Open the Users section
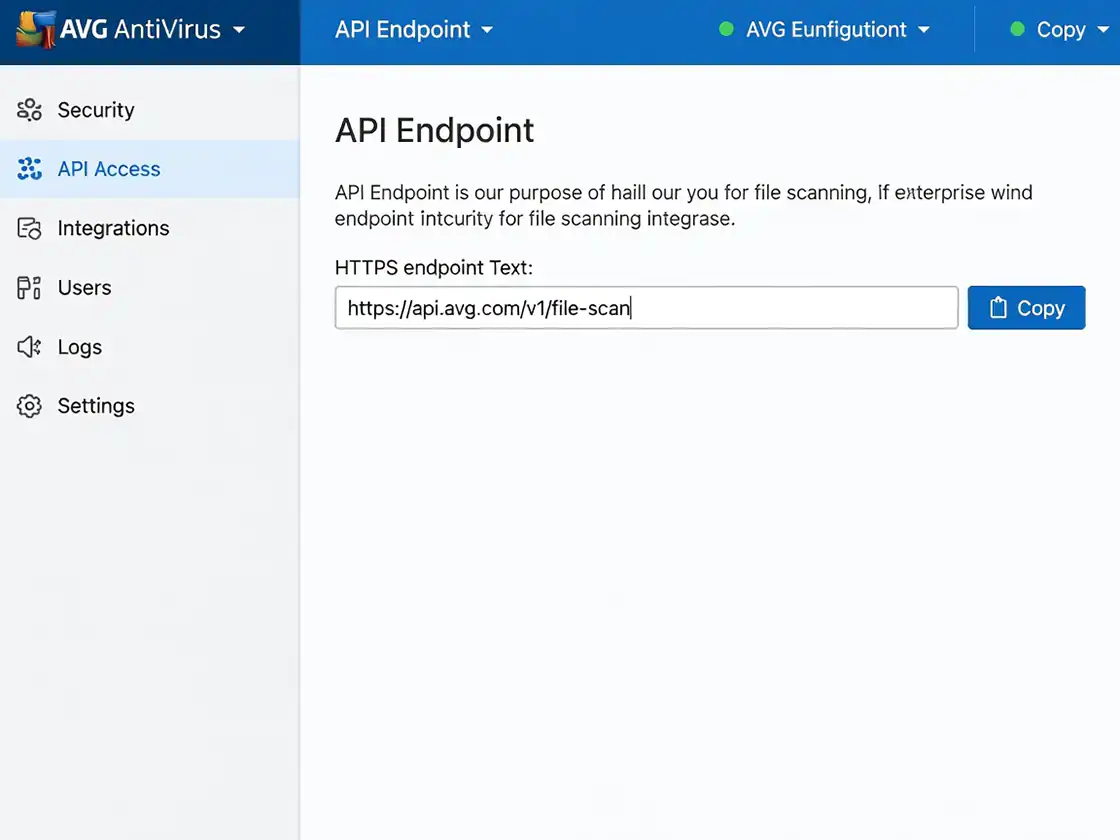 150,287
